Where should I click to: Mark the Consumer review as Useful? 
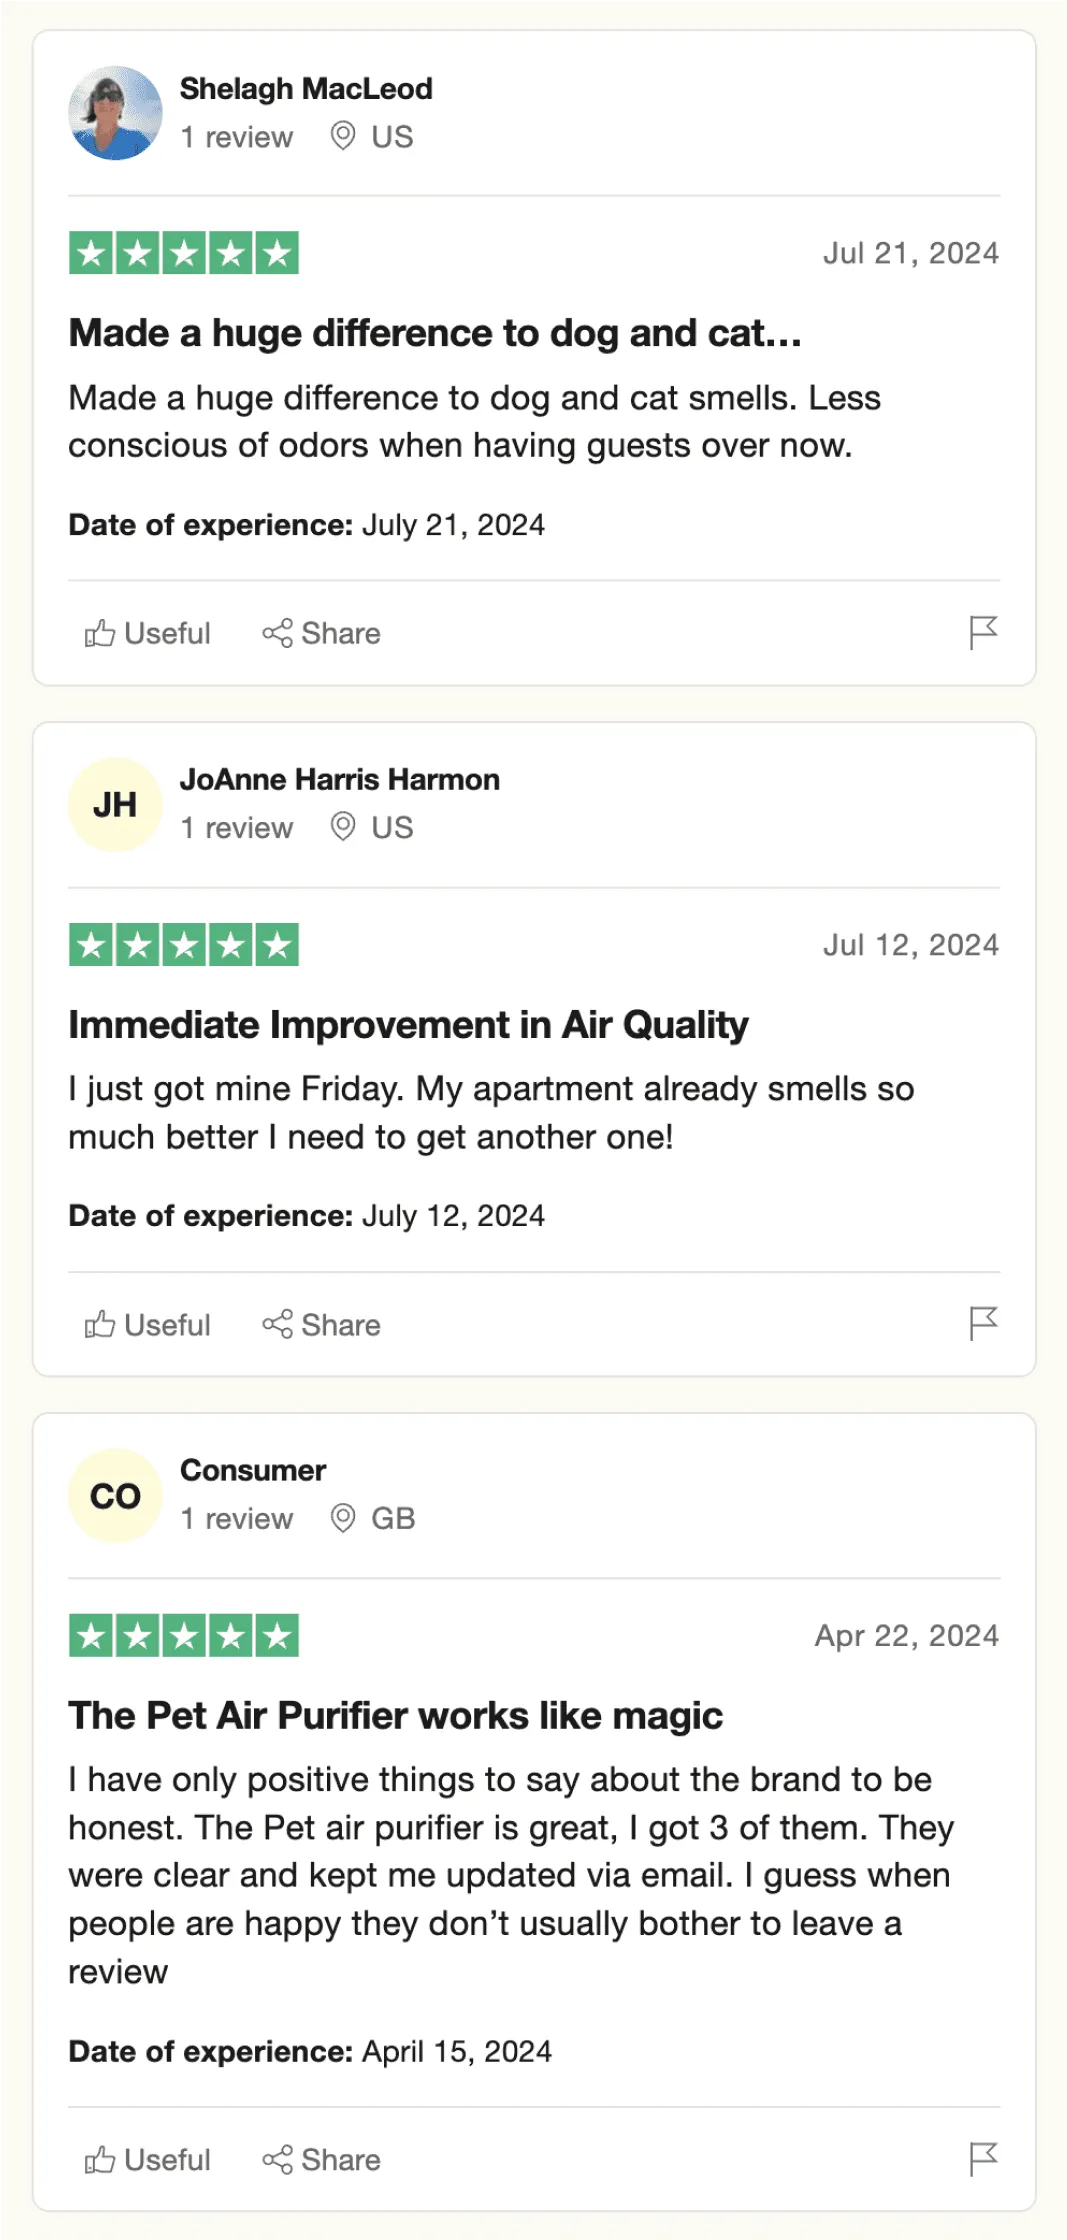148,2160
